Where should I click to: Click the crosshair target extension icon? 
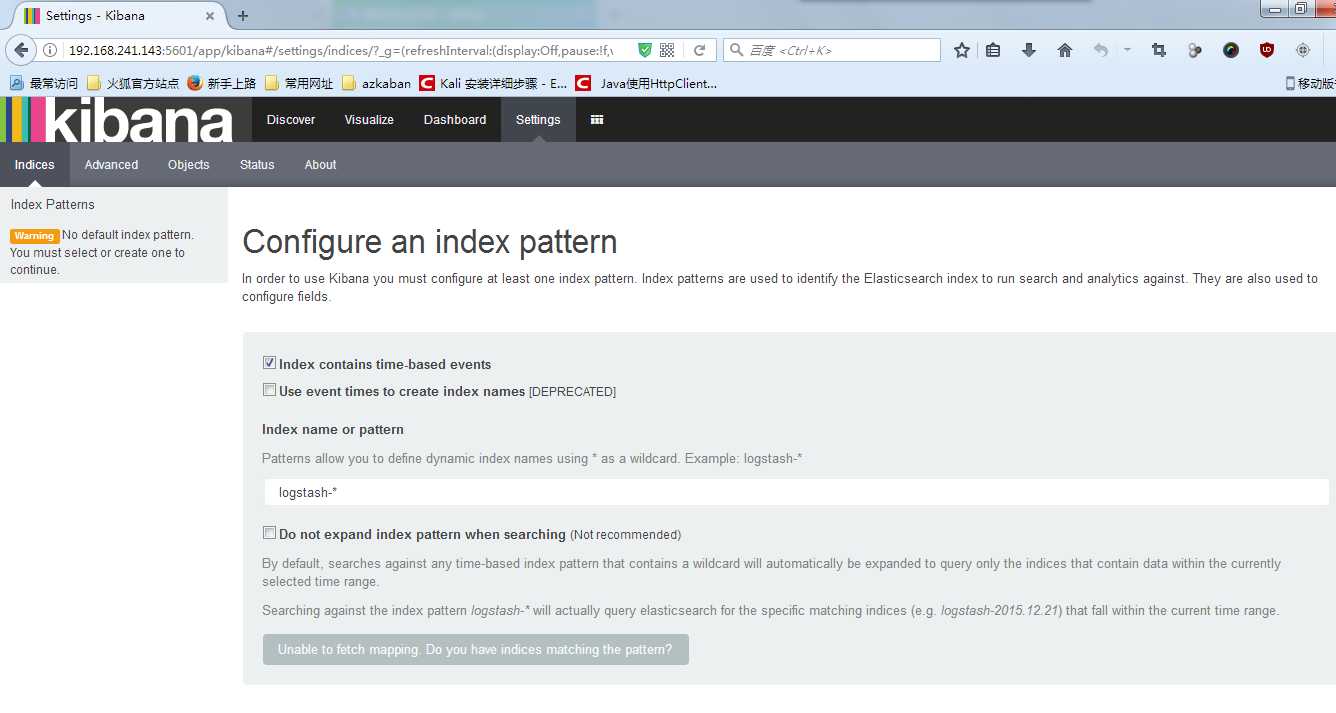[x=1303, y=50]
